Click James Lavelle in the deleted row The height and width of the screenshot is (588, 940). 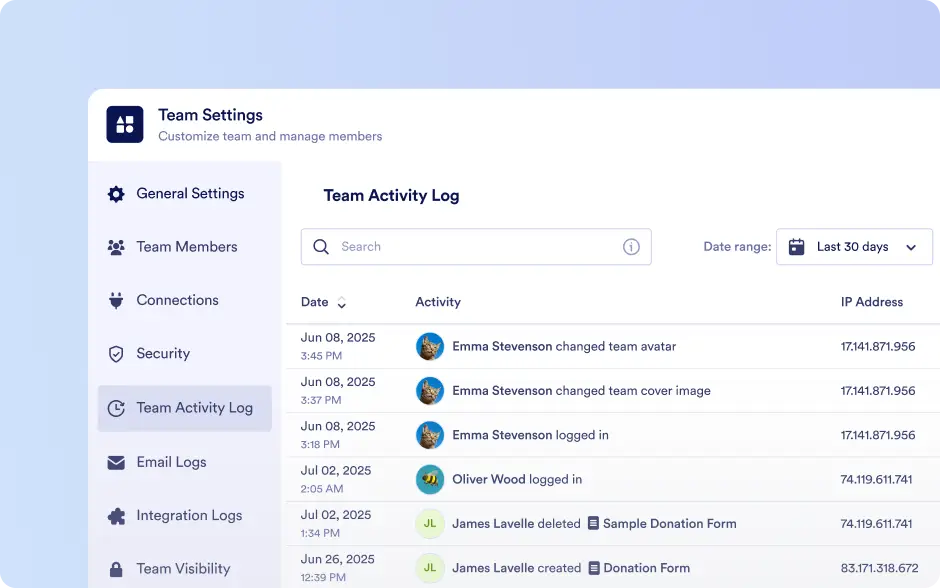(493, 523)
